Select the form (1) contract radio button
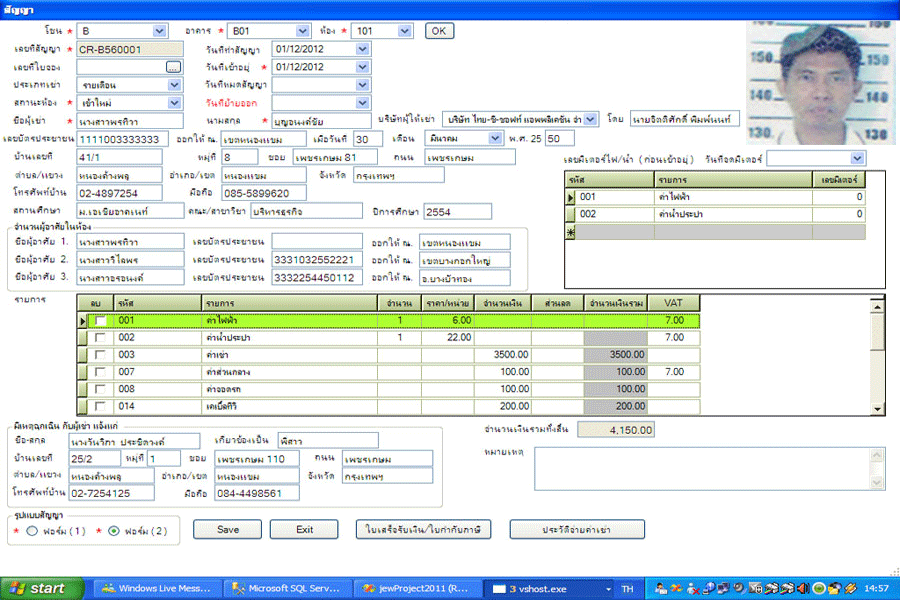Image resolution: width=900 pixels, height=600 pixels. tap(31, 531)
